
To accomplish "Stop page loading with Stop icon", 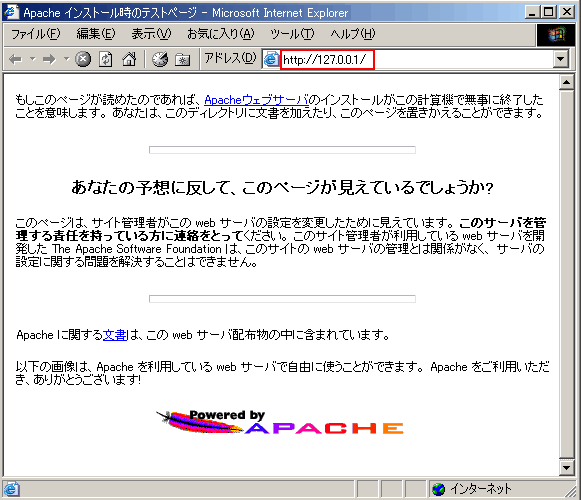I will [x=83, y=59].
